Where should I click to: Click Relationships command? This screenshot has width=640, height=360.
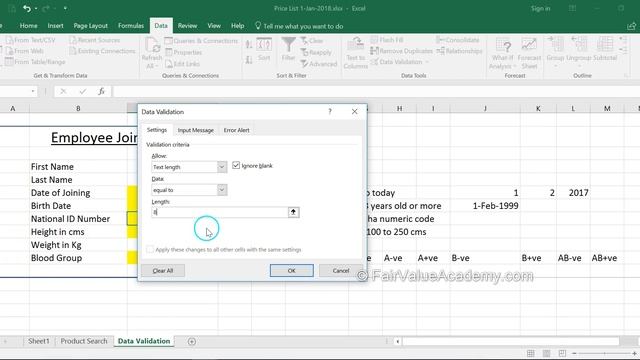(460, 51)
